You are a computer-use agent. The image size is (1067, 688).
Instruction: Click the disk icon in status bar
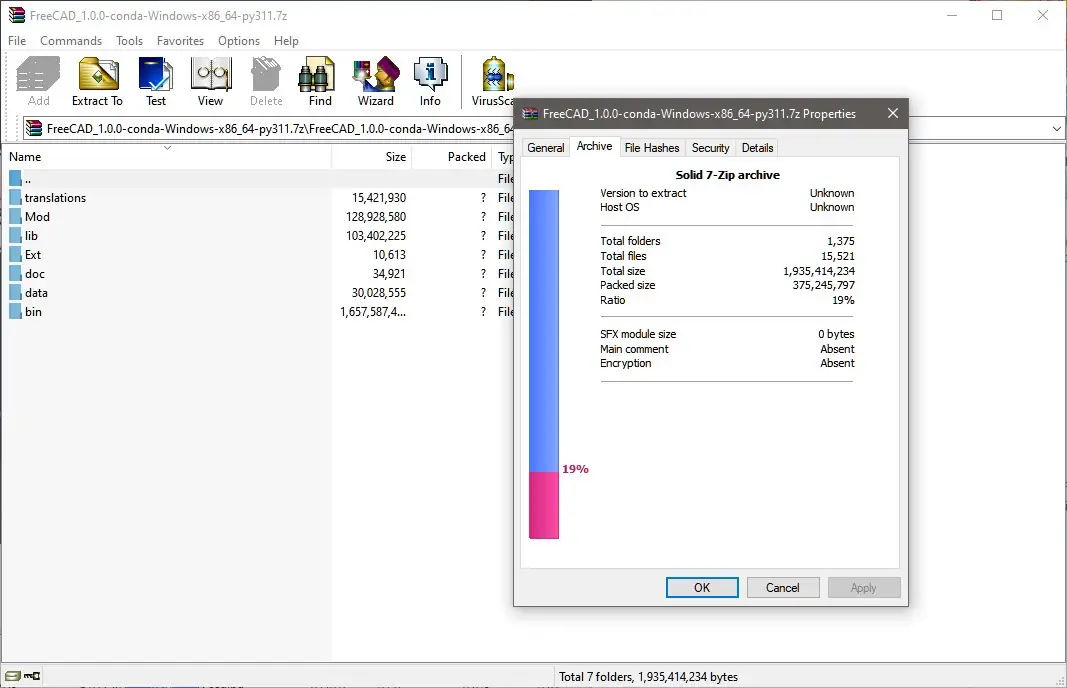(x=13, y=676)
